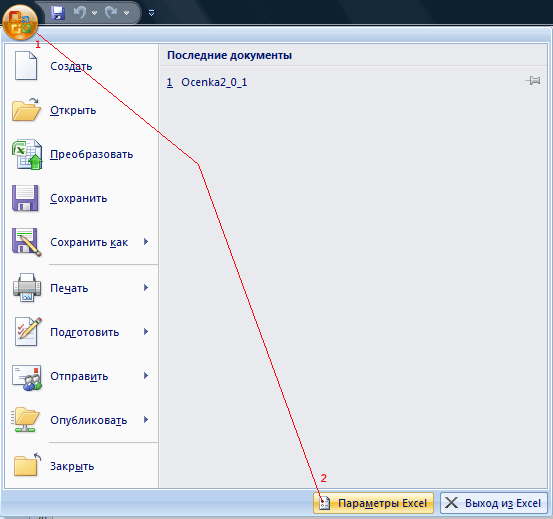The height and width of the screenshot is (519, 553).
Task: Open recent document Ocenka2_0_1
Action: (214, 82)
